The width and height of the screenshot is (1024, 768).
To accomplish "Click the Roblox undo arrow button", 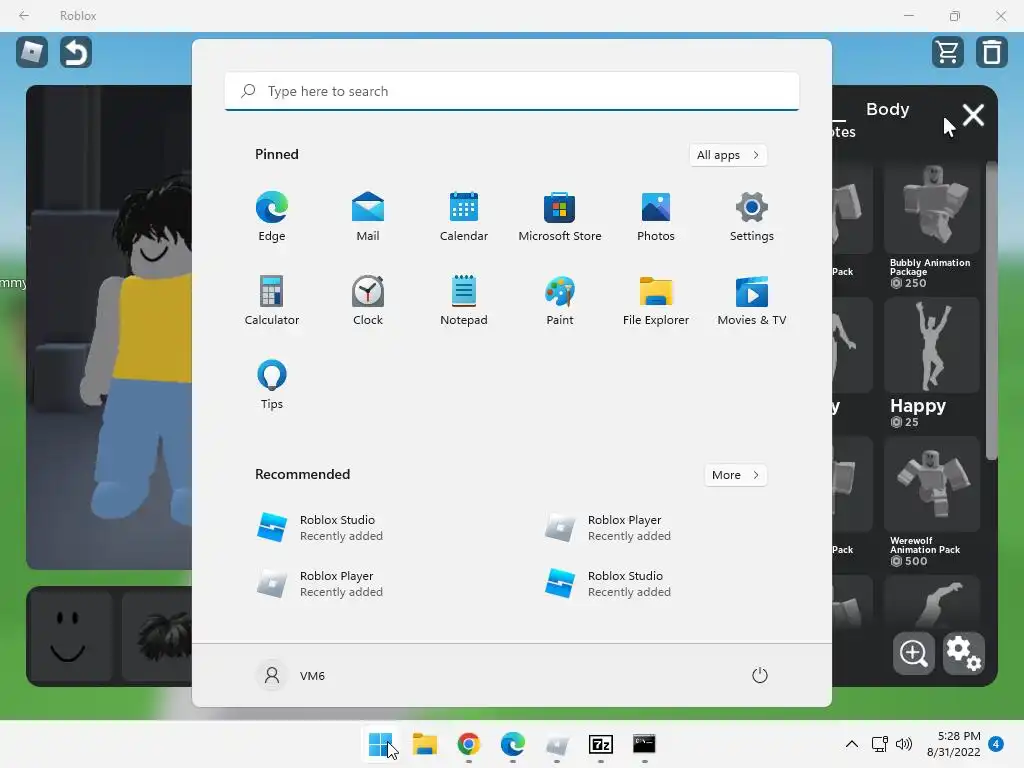I will pyautogui.click(x=76, y=52).
